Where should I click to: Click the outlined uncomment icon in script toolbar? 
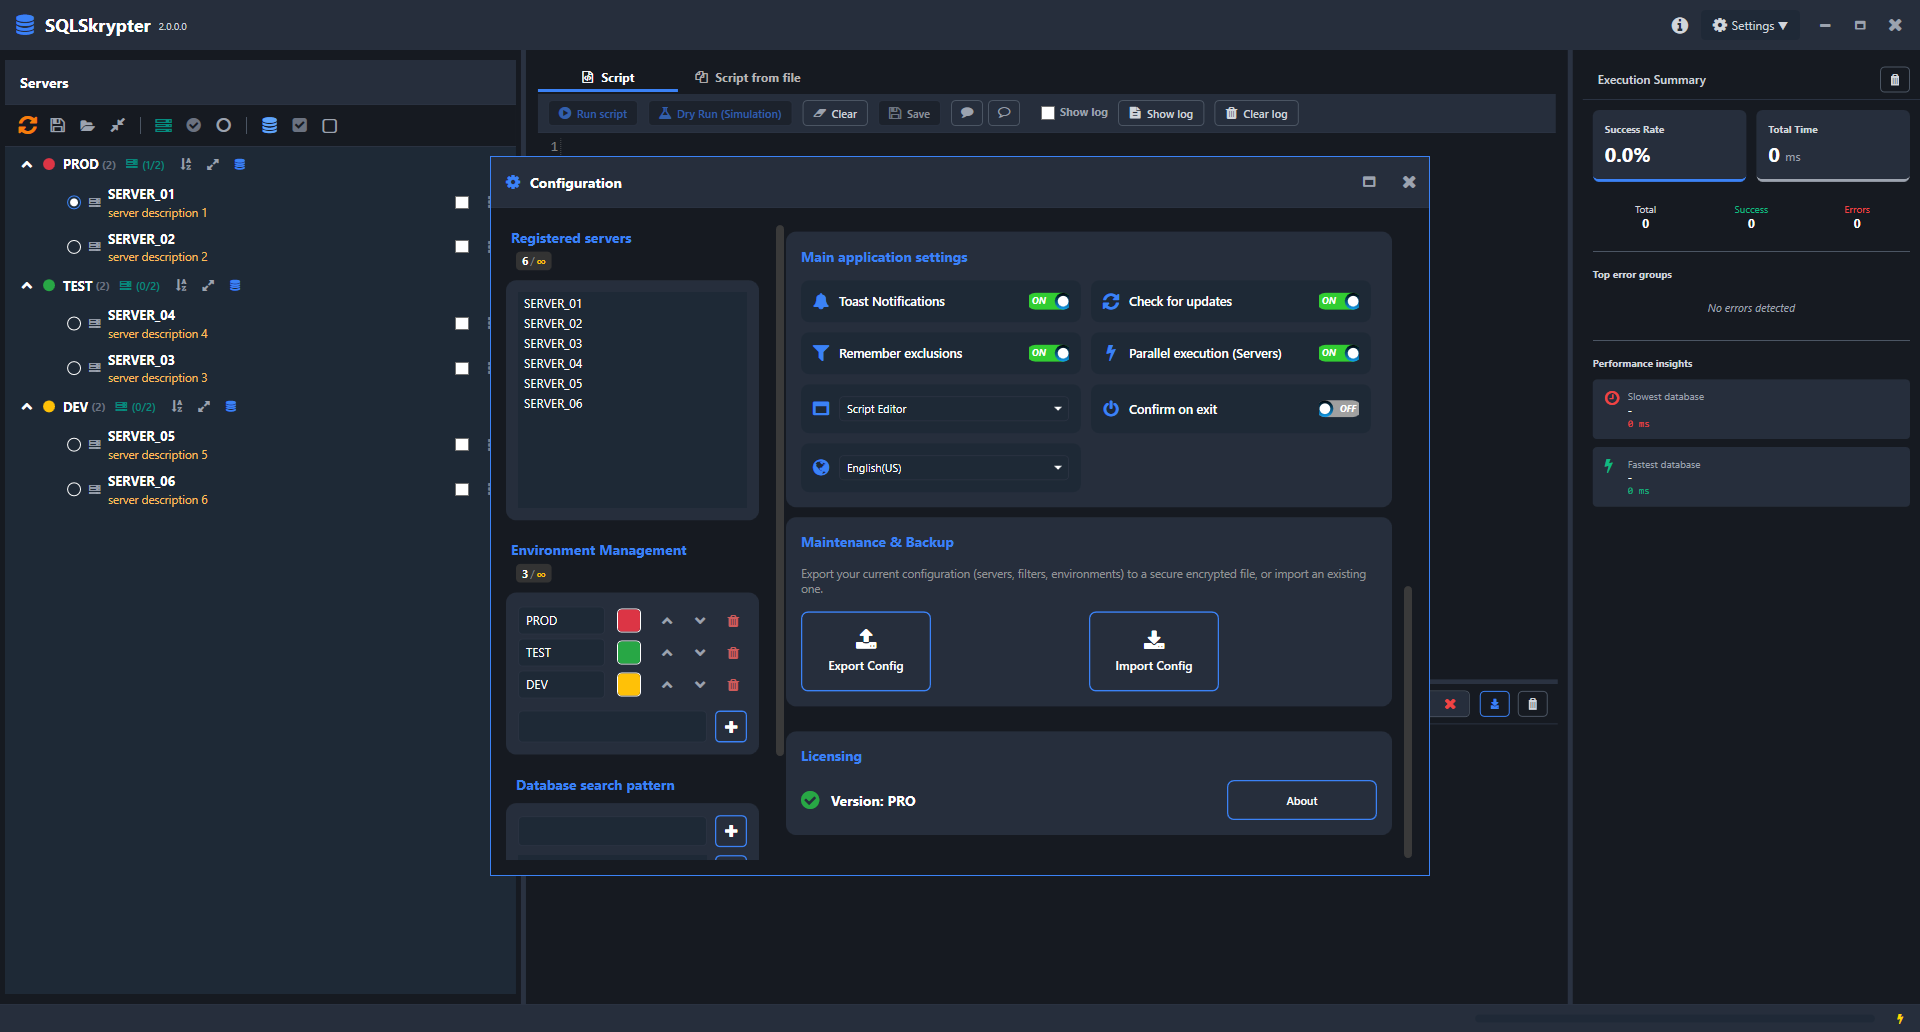click(1004, 113)
